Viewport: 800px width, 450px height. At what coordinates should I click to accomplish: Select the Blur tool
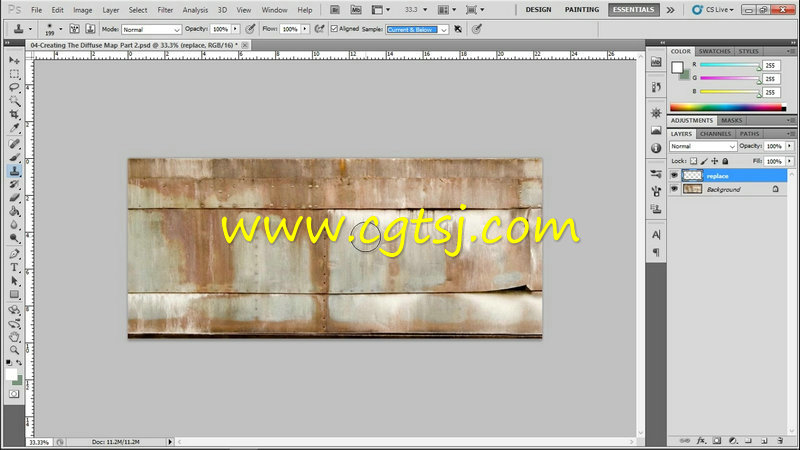point(14,225)
